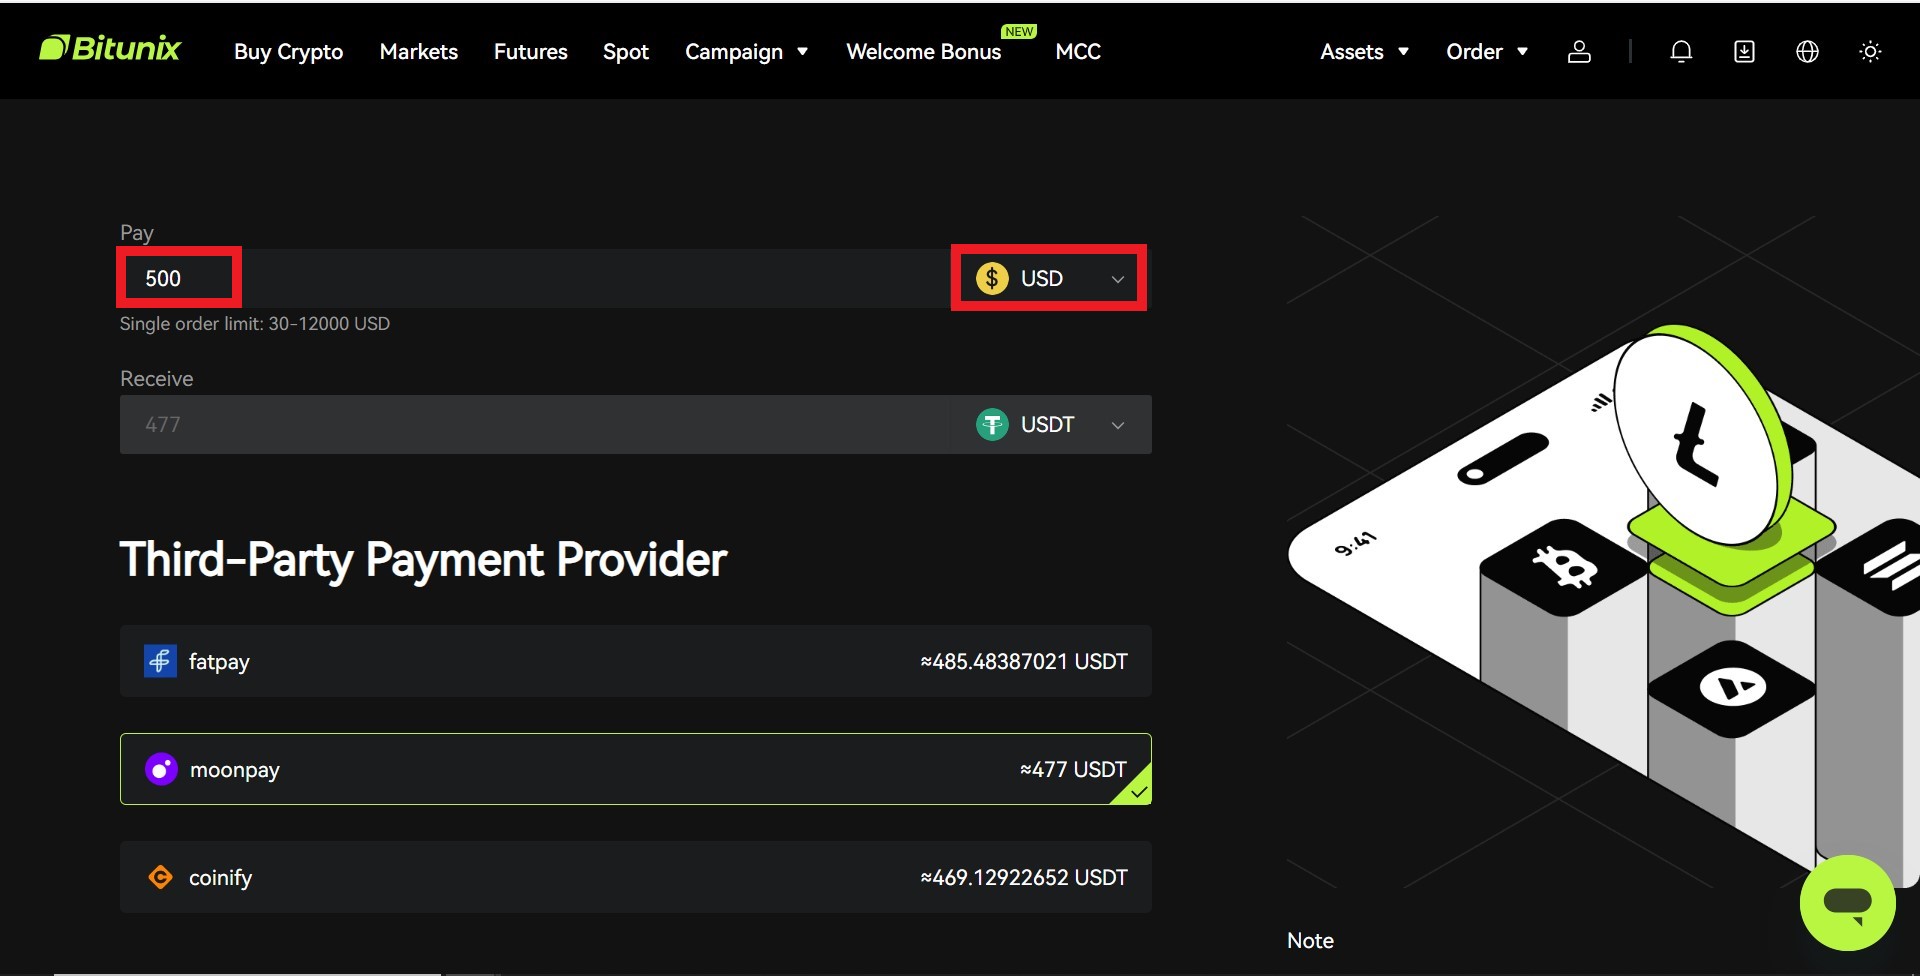Click the Pay label

(137, 233)
